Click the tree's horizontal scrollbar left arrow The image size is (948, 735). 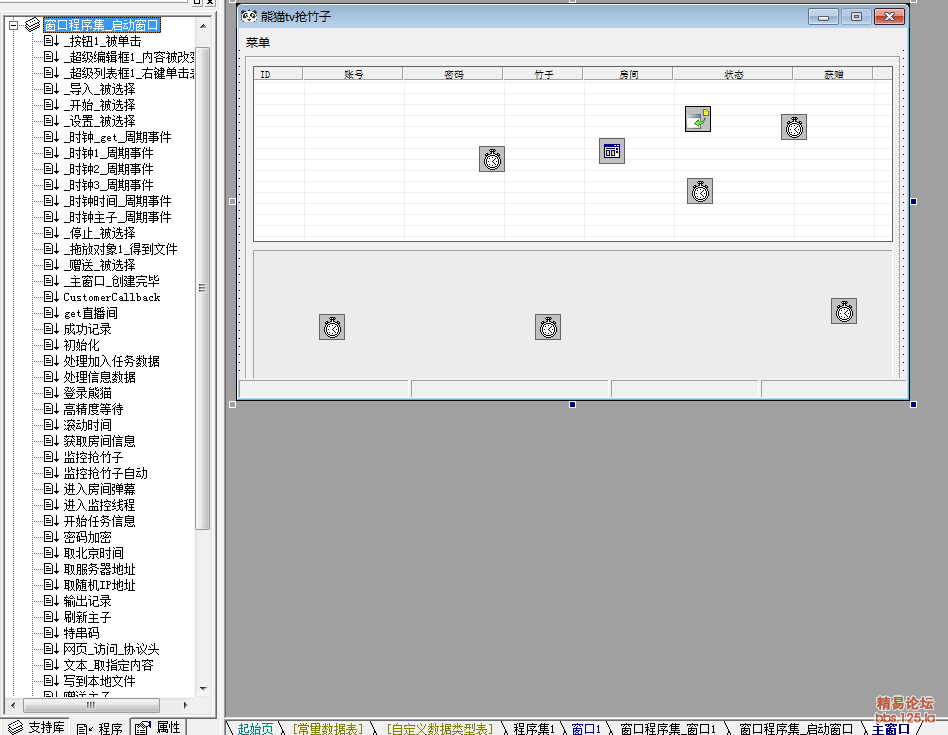pyautogui.click(x=13, y=705)
